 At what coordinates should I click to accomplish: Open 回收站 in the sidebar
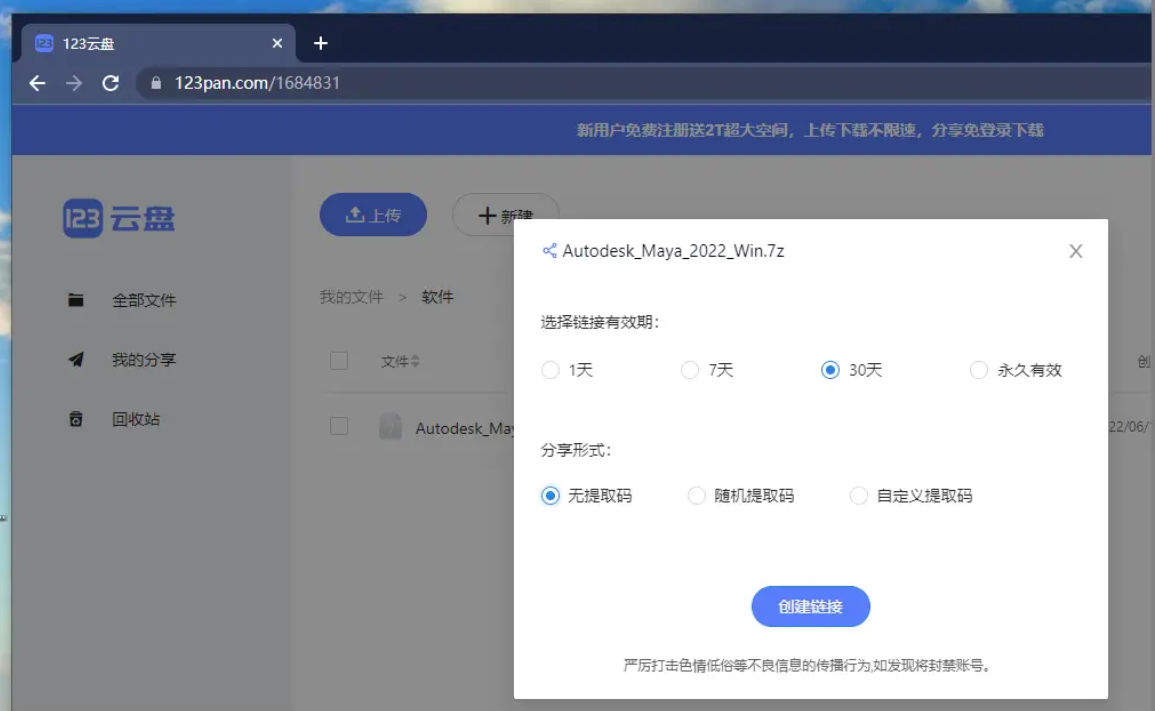136,419
